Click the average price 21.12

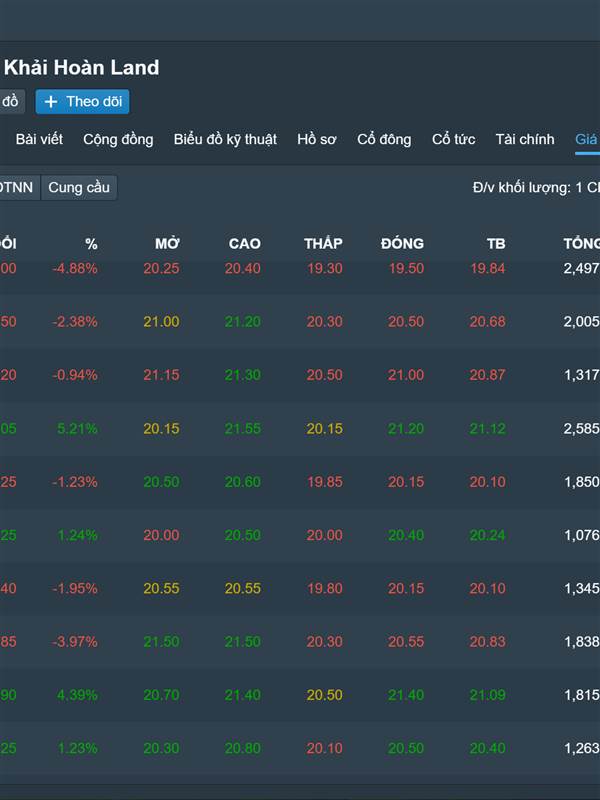(488, 429)
